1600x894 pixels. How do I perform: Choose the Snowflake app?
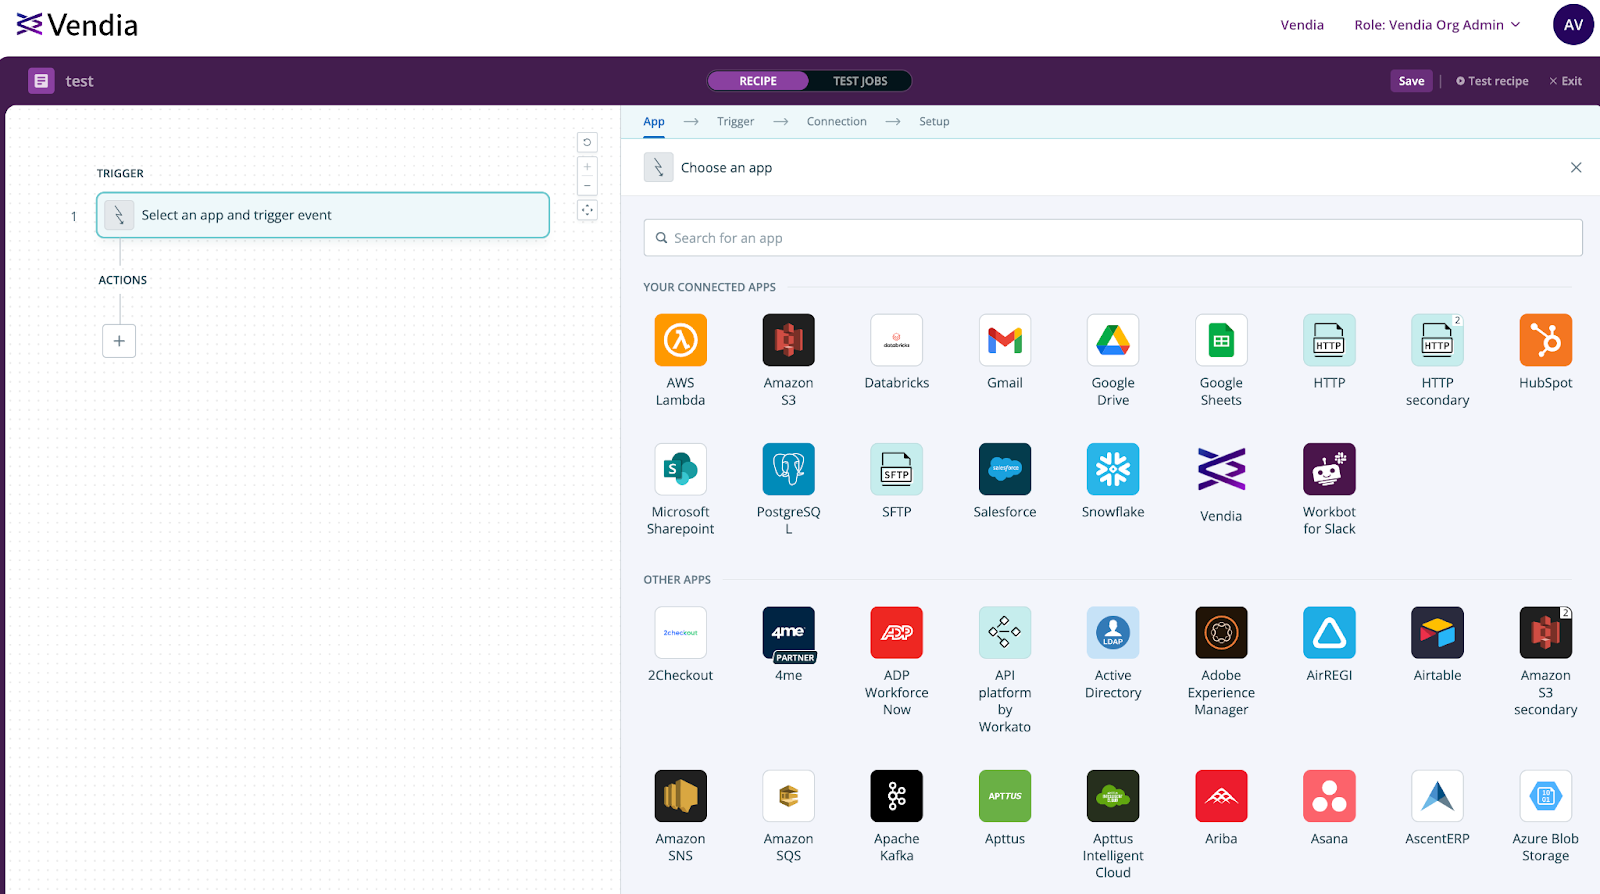coord(1113,469)
